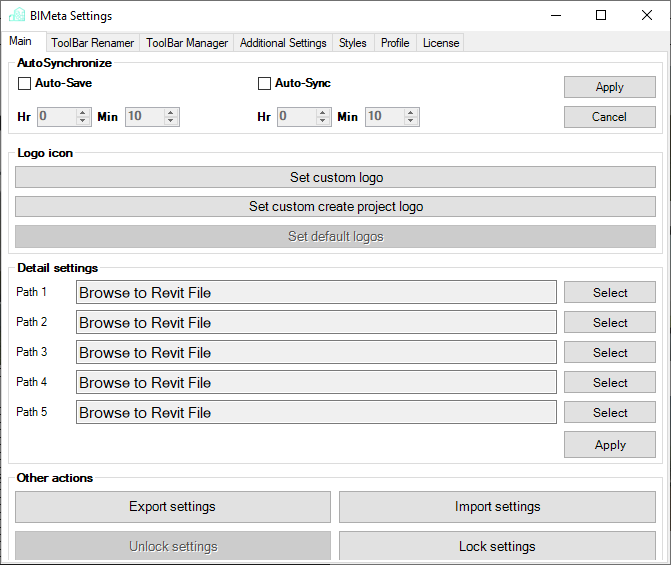Decrease Auto-Sync minutes with down arrow

(411, 121)
